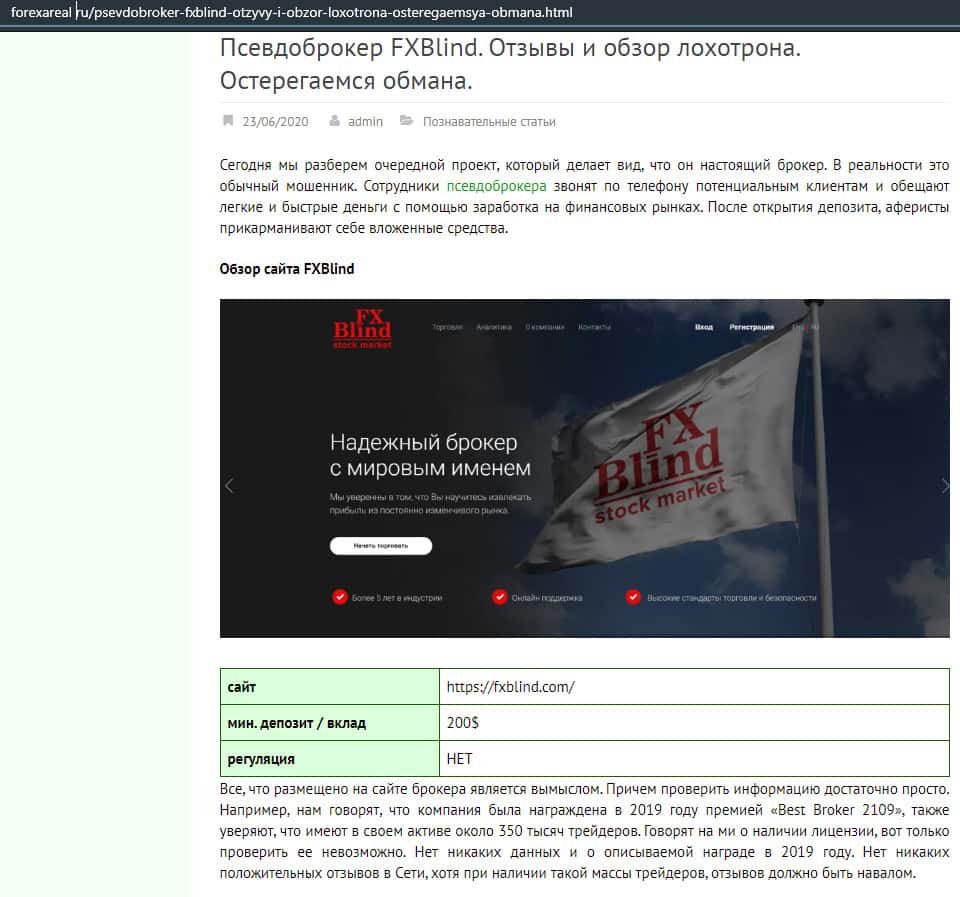Click the Онлайн поддержка text

(x=547, y=598)
